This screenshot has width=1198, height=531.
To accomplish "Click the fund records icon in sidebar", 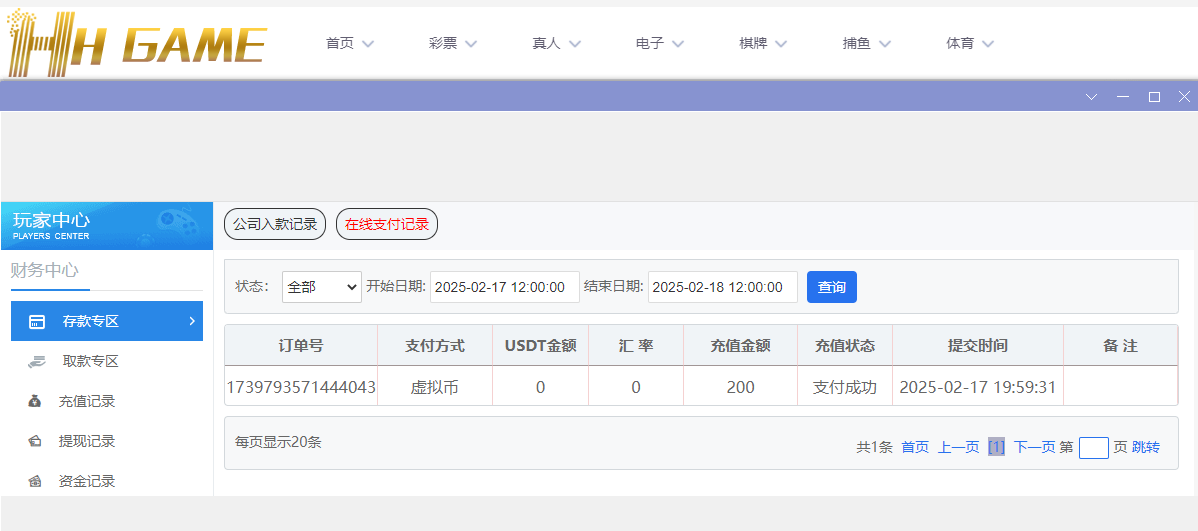I will pyautogui.click(x=35, y=482).
